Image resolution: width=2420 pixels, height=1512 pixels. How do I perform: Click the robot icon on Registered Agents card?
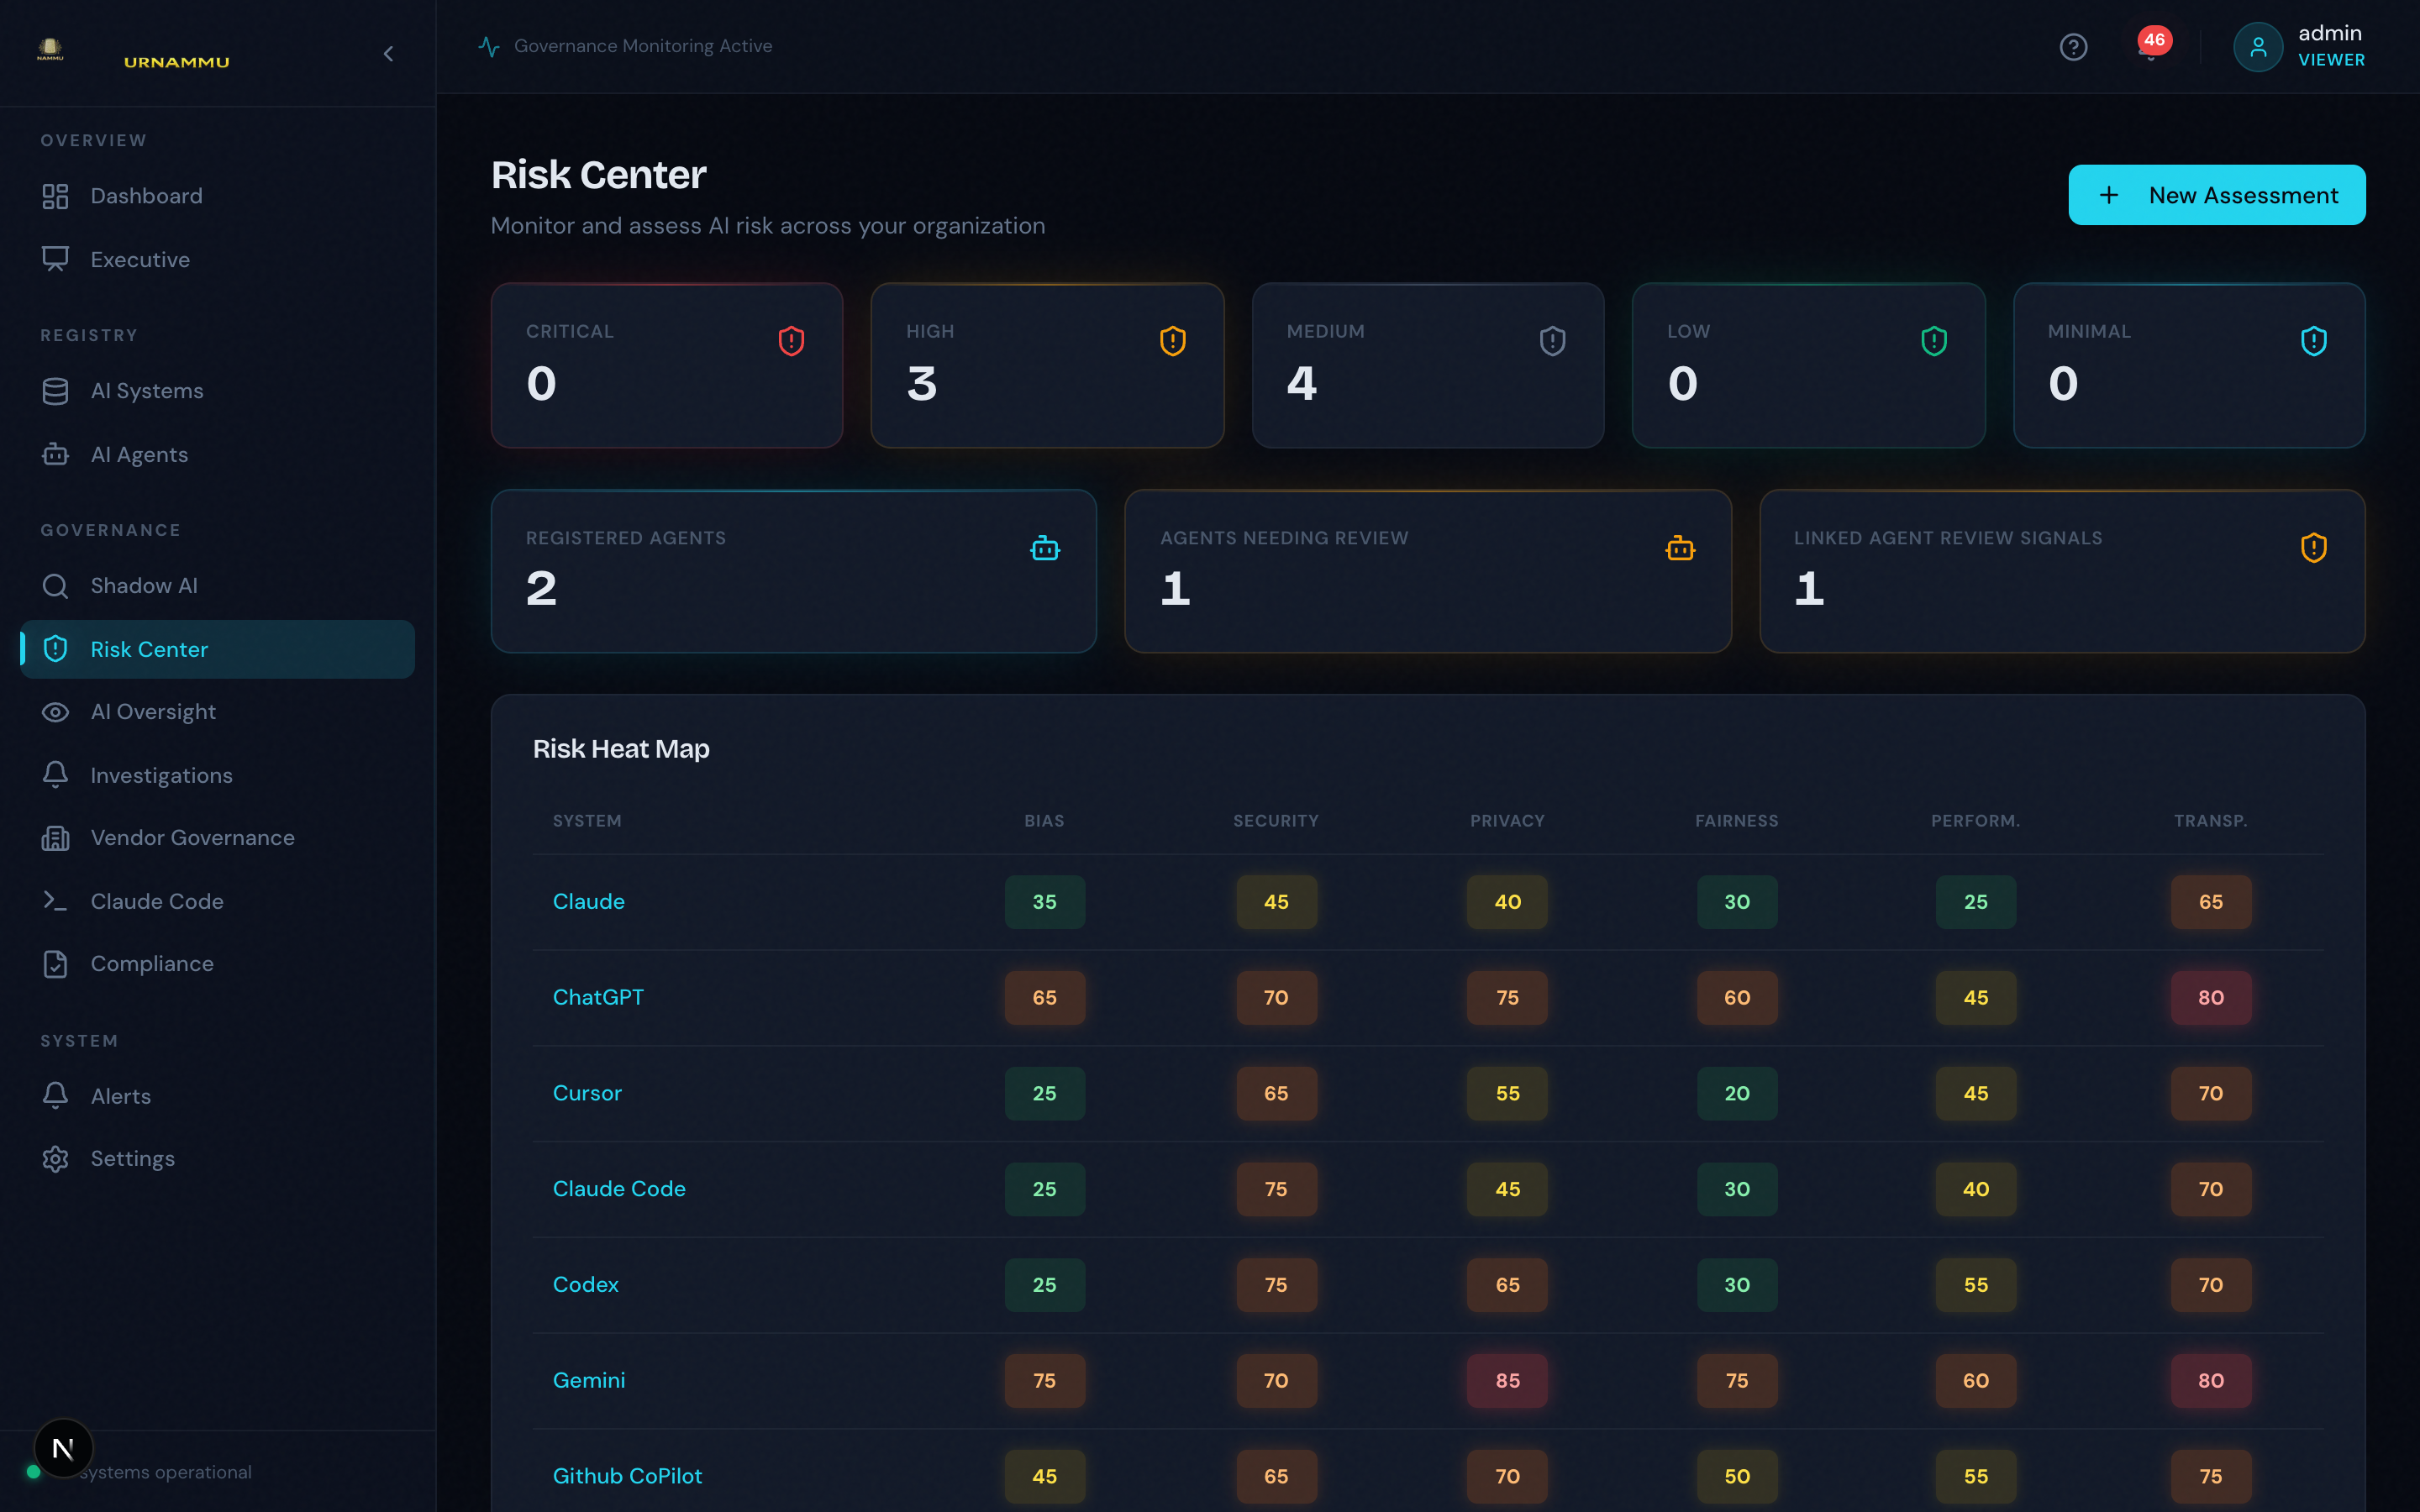tap(1044, 547)
